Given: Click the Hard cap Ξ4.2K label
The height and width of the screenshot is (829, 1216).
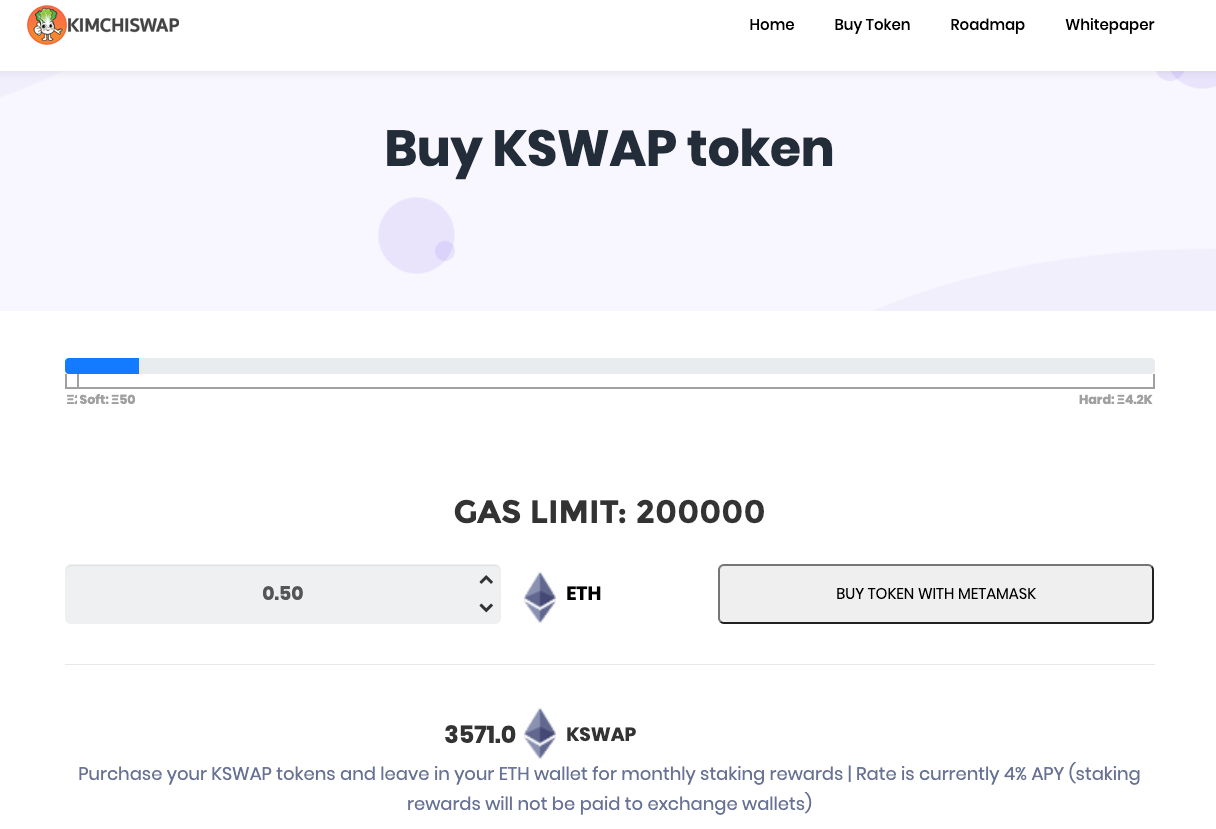Looking at the screenshot, I should 1115,400.
